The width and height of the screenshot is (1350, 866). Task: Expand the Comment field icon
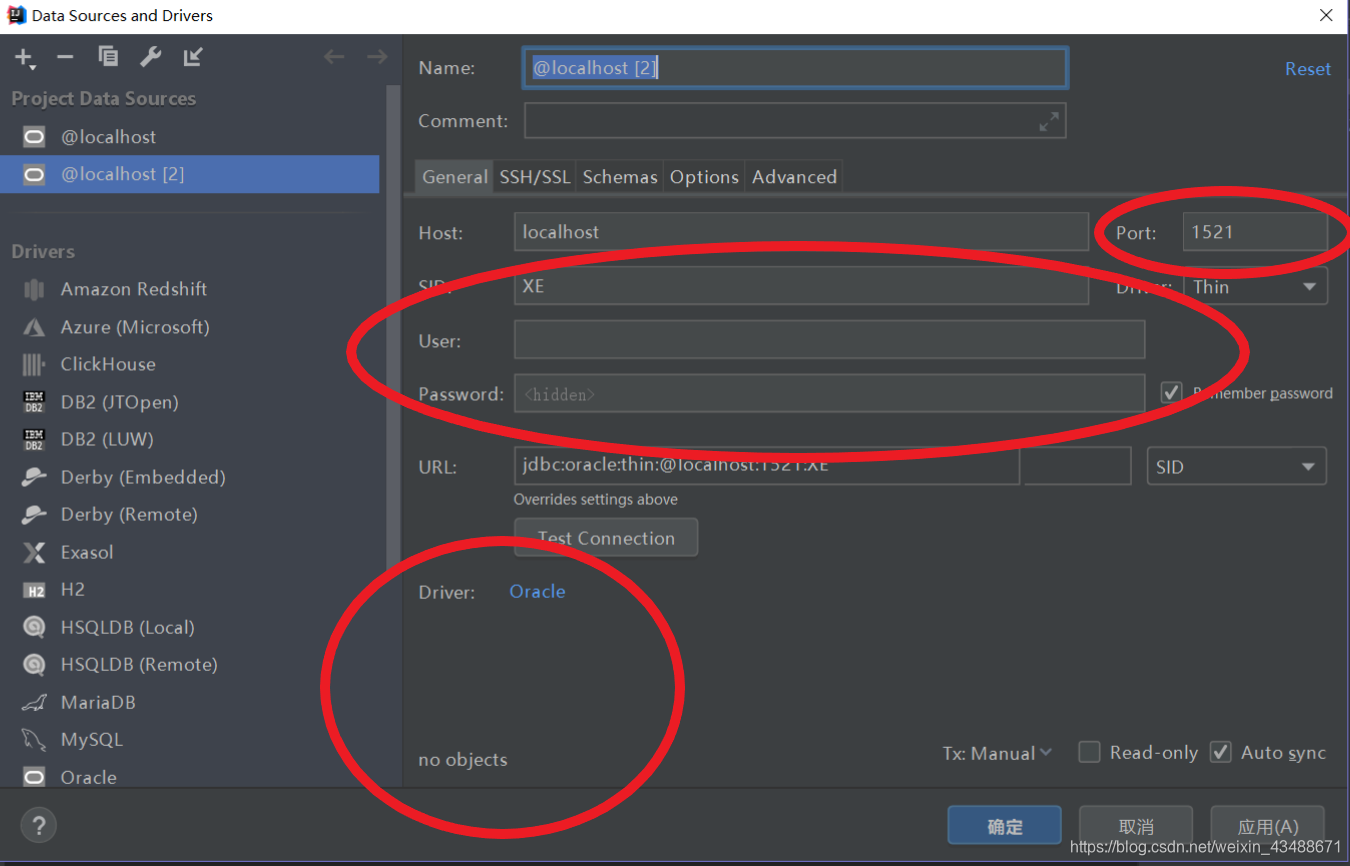click(x=1048, y=122)
